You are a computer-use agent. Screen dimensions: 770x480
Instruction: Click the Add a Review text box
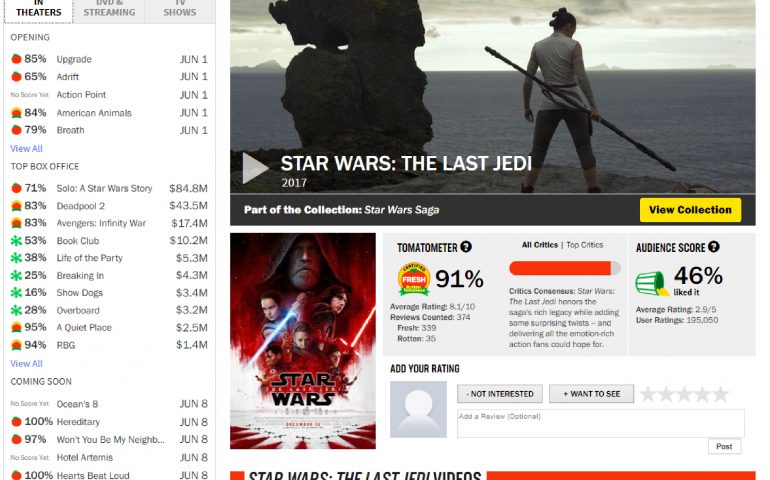tap(601, 423)
